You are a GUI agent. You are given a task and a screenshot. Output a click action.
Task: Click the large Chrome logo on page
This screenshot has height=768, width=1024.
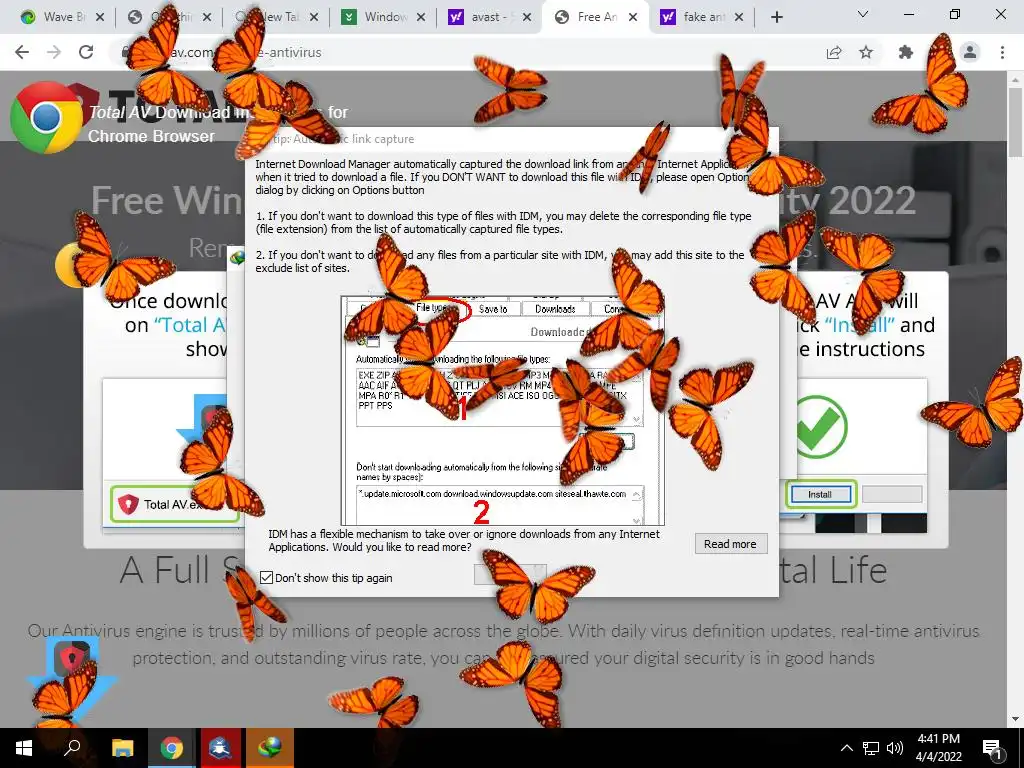coord(46,118)
